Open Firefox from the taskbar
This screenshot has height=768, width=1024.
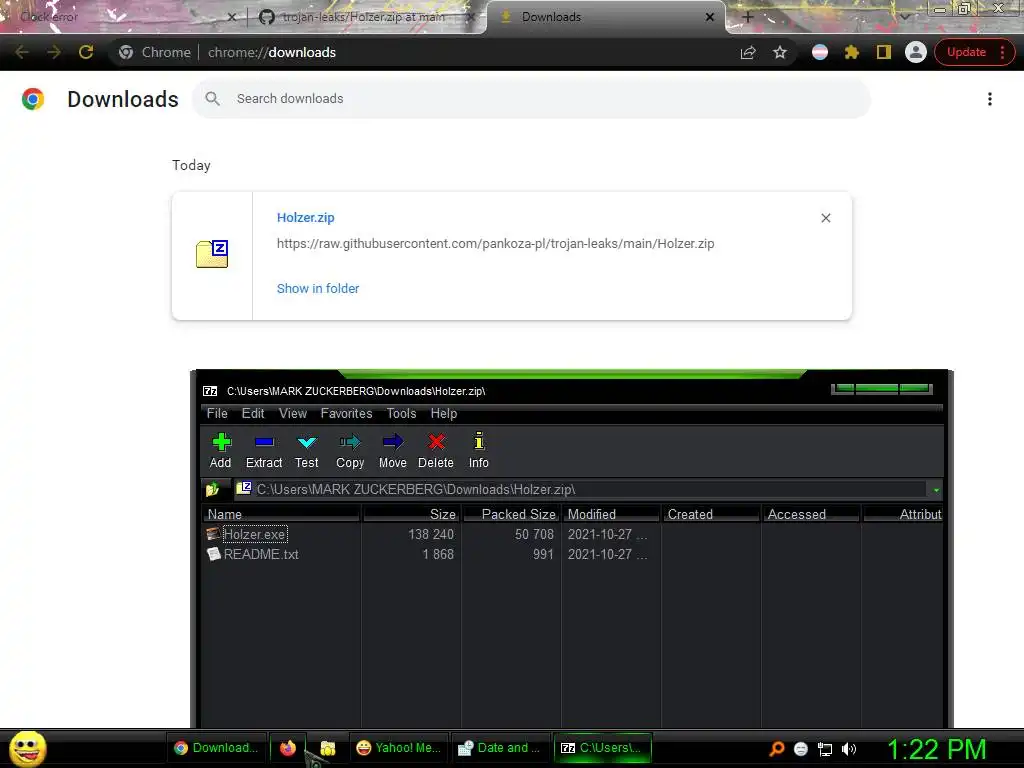click(x=287, y=748)
